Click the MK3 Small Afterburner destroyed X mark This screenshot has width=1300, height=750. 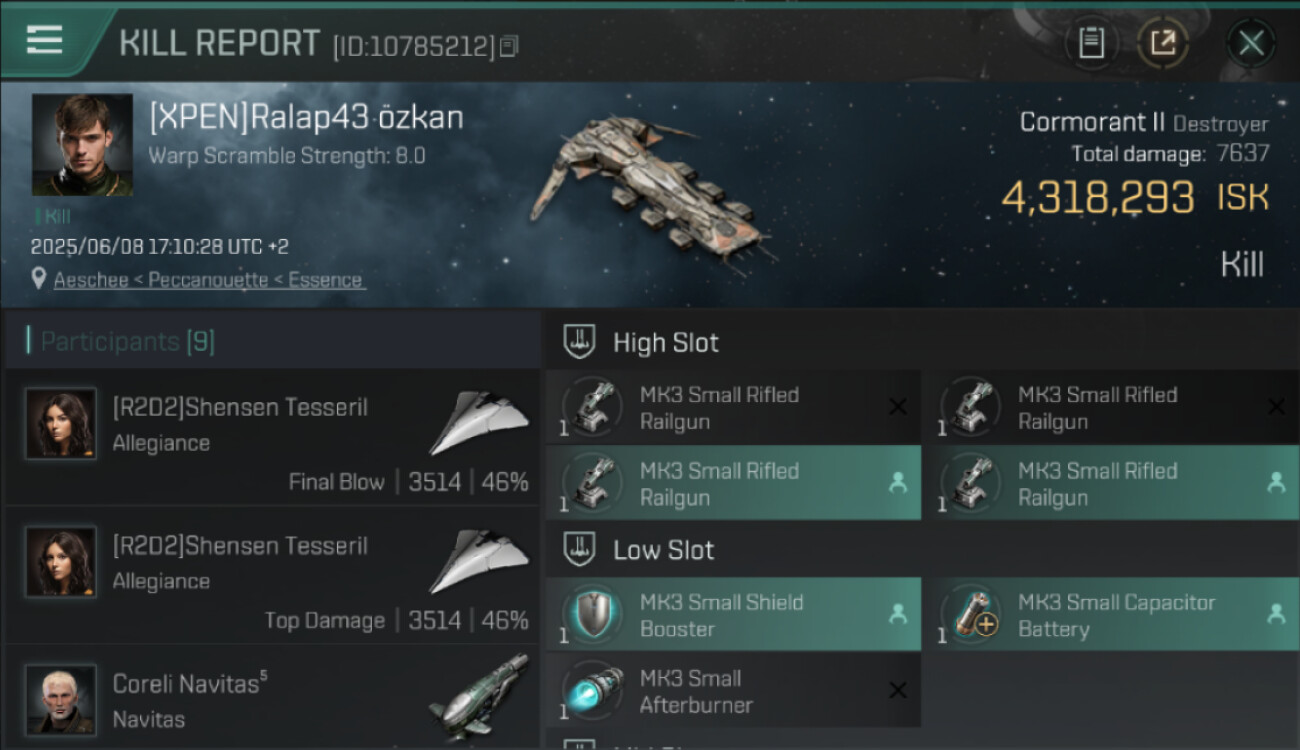[898, 690]
